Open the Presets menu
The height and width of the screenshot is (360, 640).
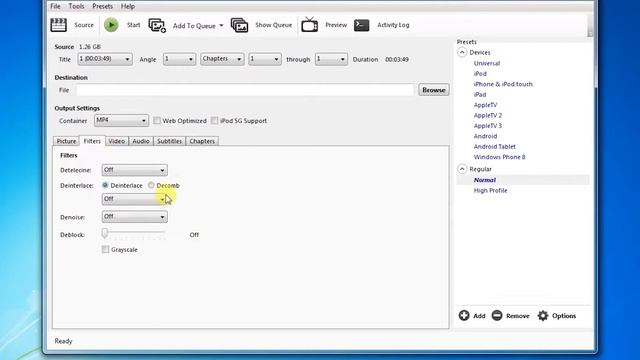pos(102,6)
